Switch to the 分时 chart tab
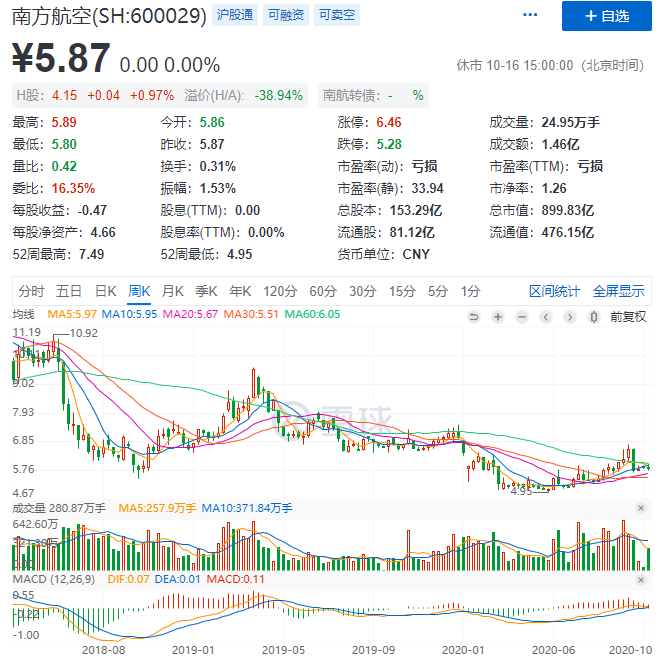660x658 pixels. [31, 291]
